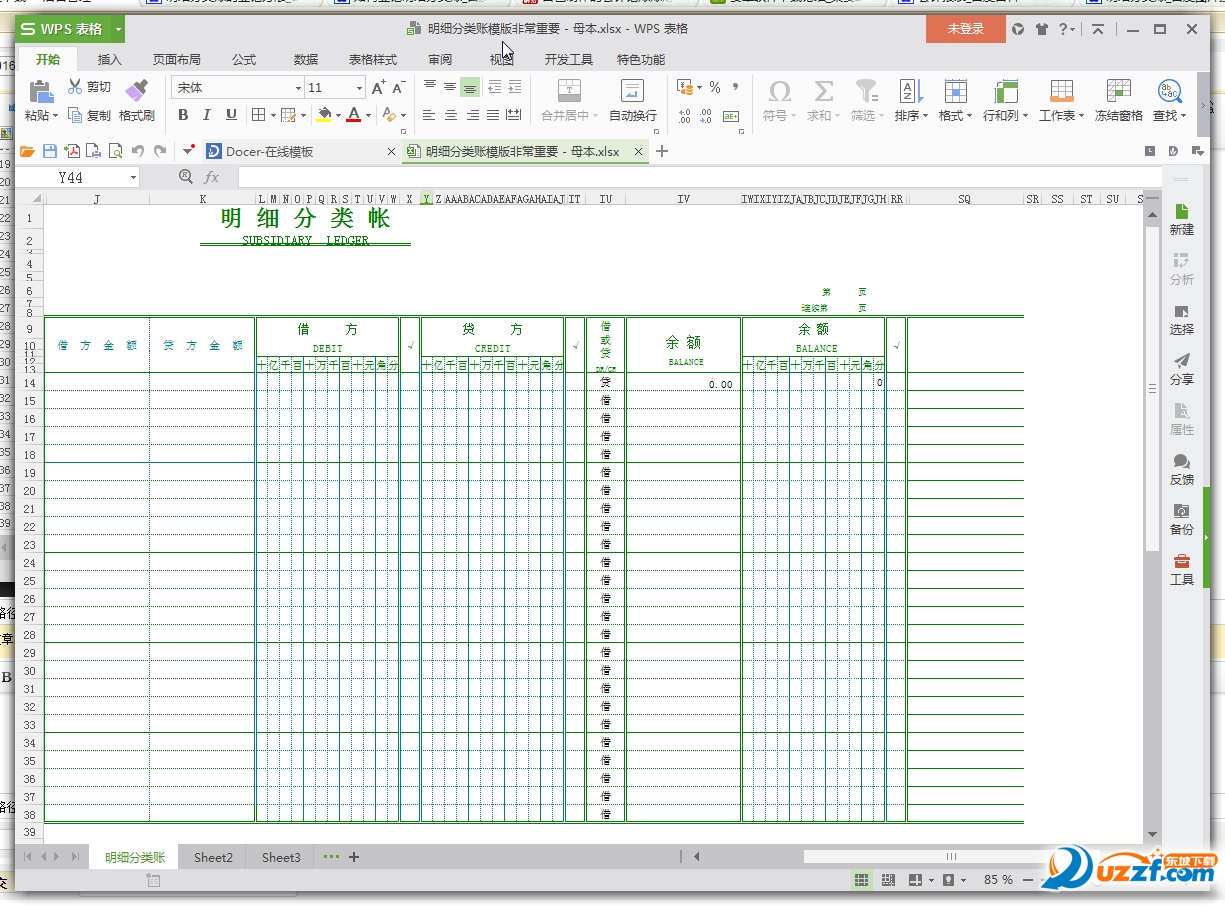The image size is (1225, 906).
Task: Open the 插入 (Insert) ribbon tab
Action: 110,60
